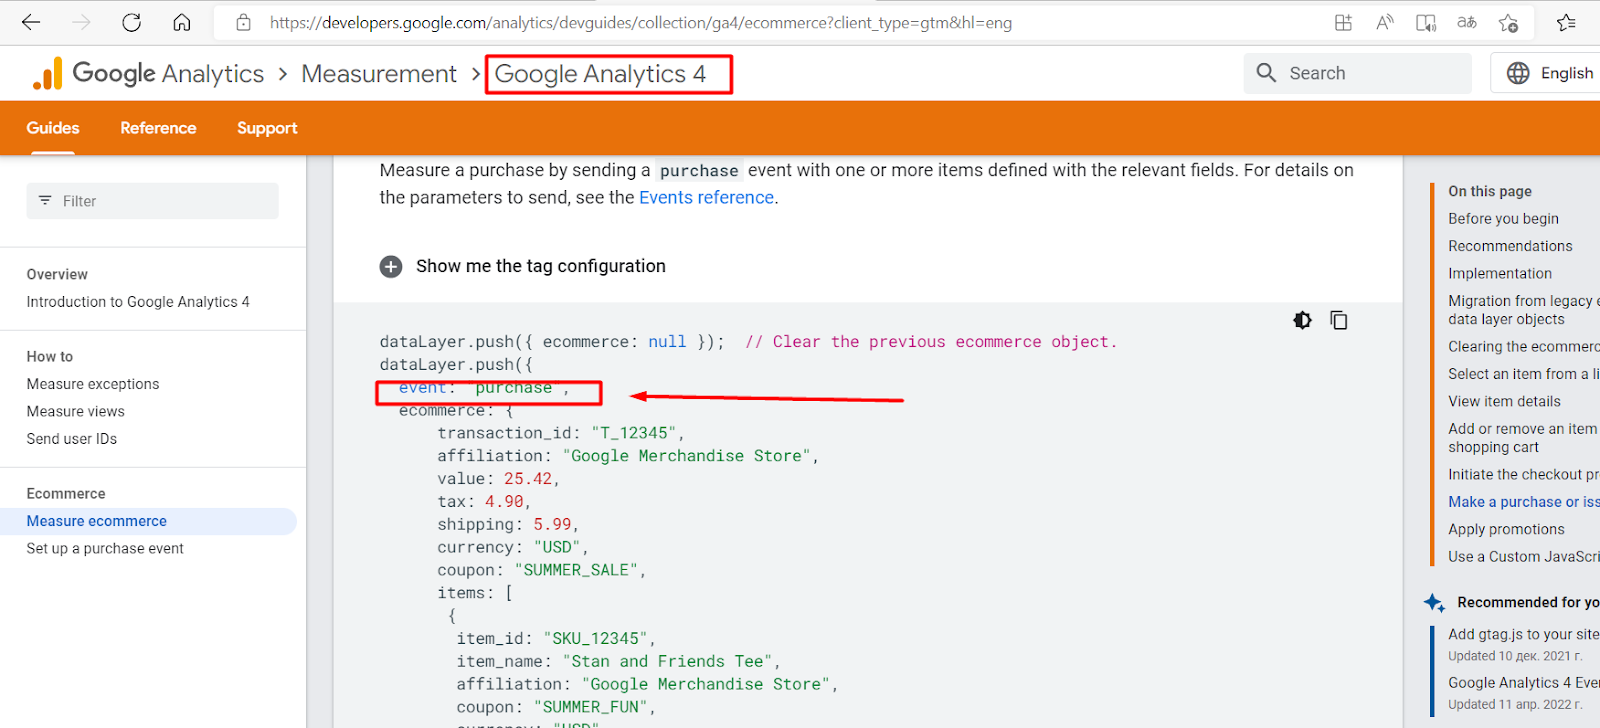Jump to Before you begin section
Screen dimensions: 1600x728
[x=1503, y=219]
